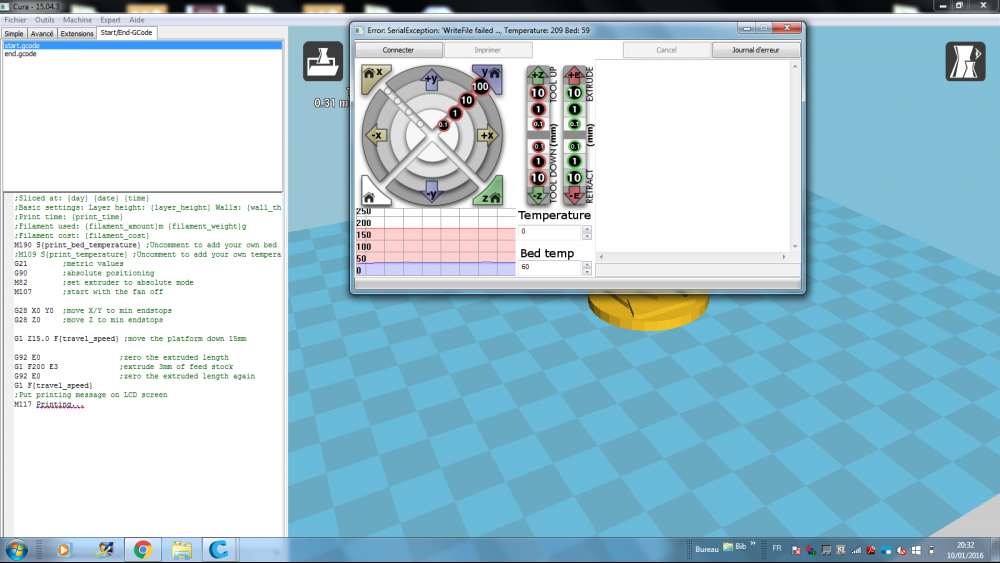Open the Machine menu
1000x563 pixels.
click(77, 20)
